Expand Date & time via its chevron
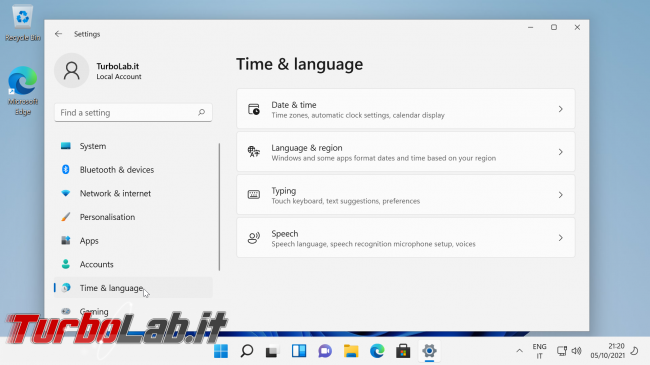Viewport: 650px width, 365px height. (x=560, y=109)
